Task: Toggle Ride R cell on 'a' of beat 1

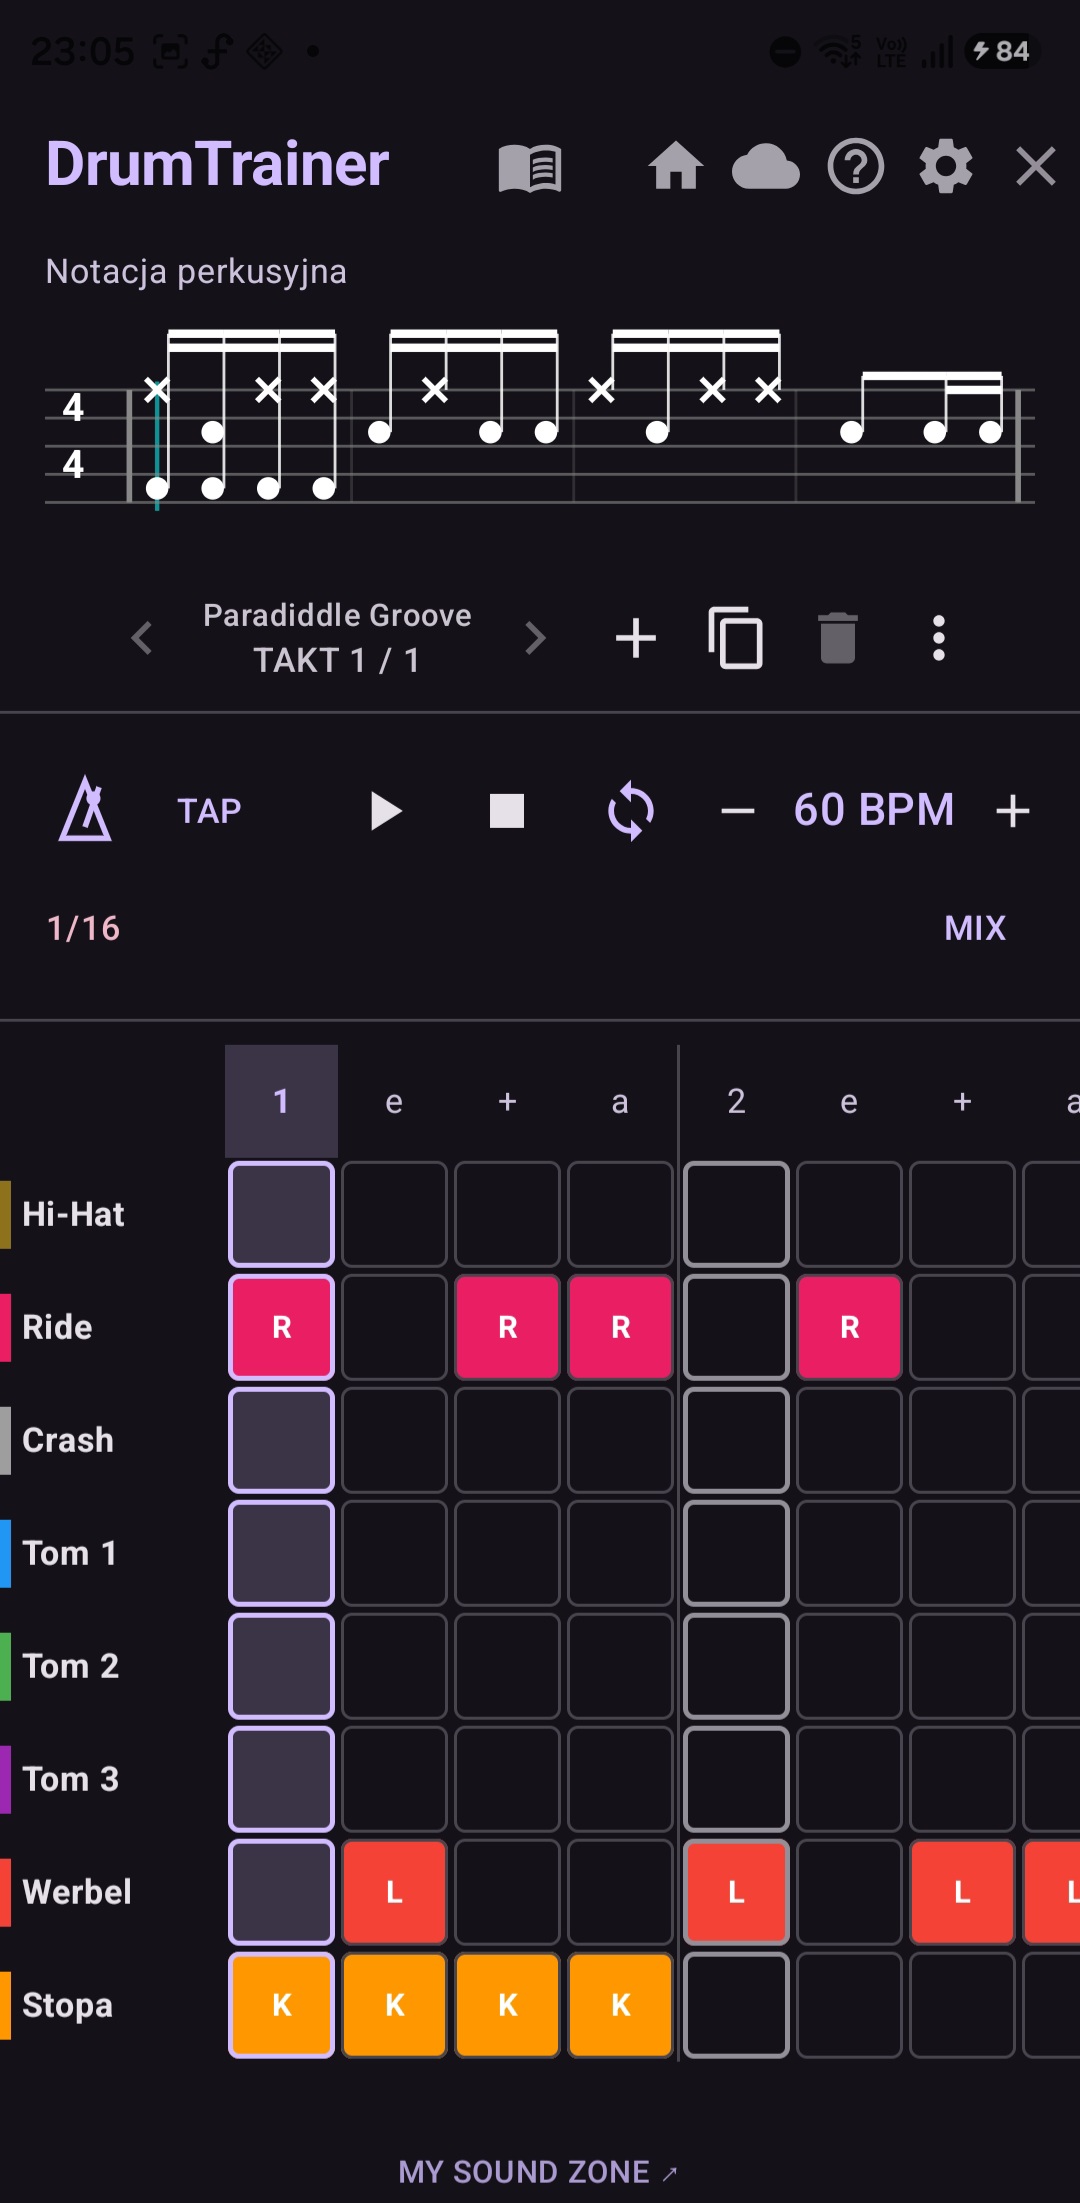Action: coord(621,1327)
